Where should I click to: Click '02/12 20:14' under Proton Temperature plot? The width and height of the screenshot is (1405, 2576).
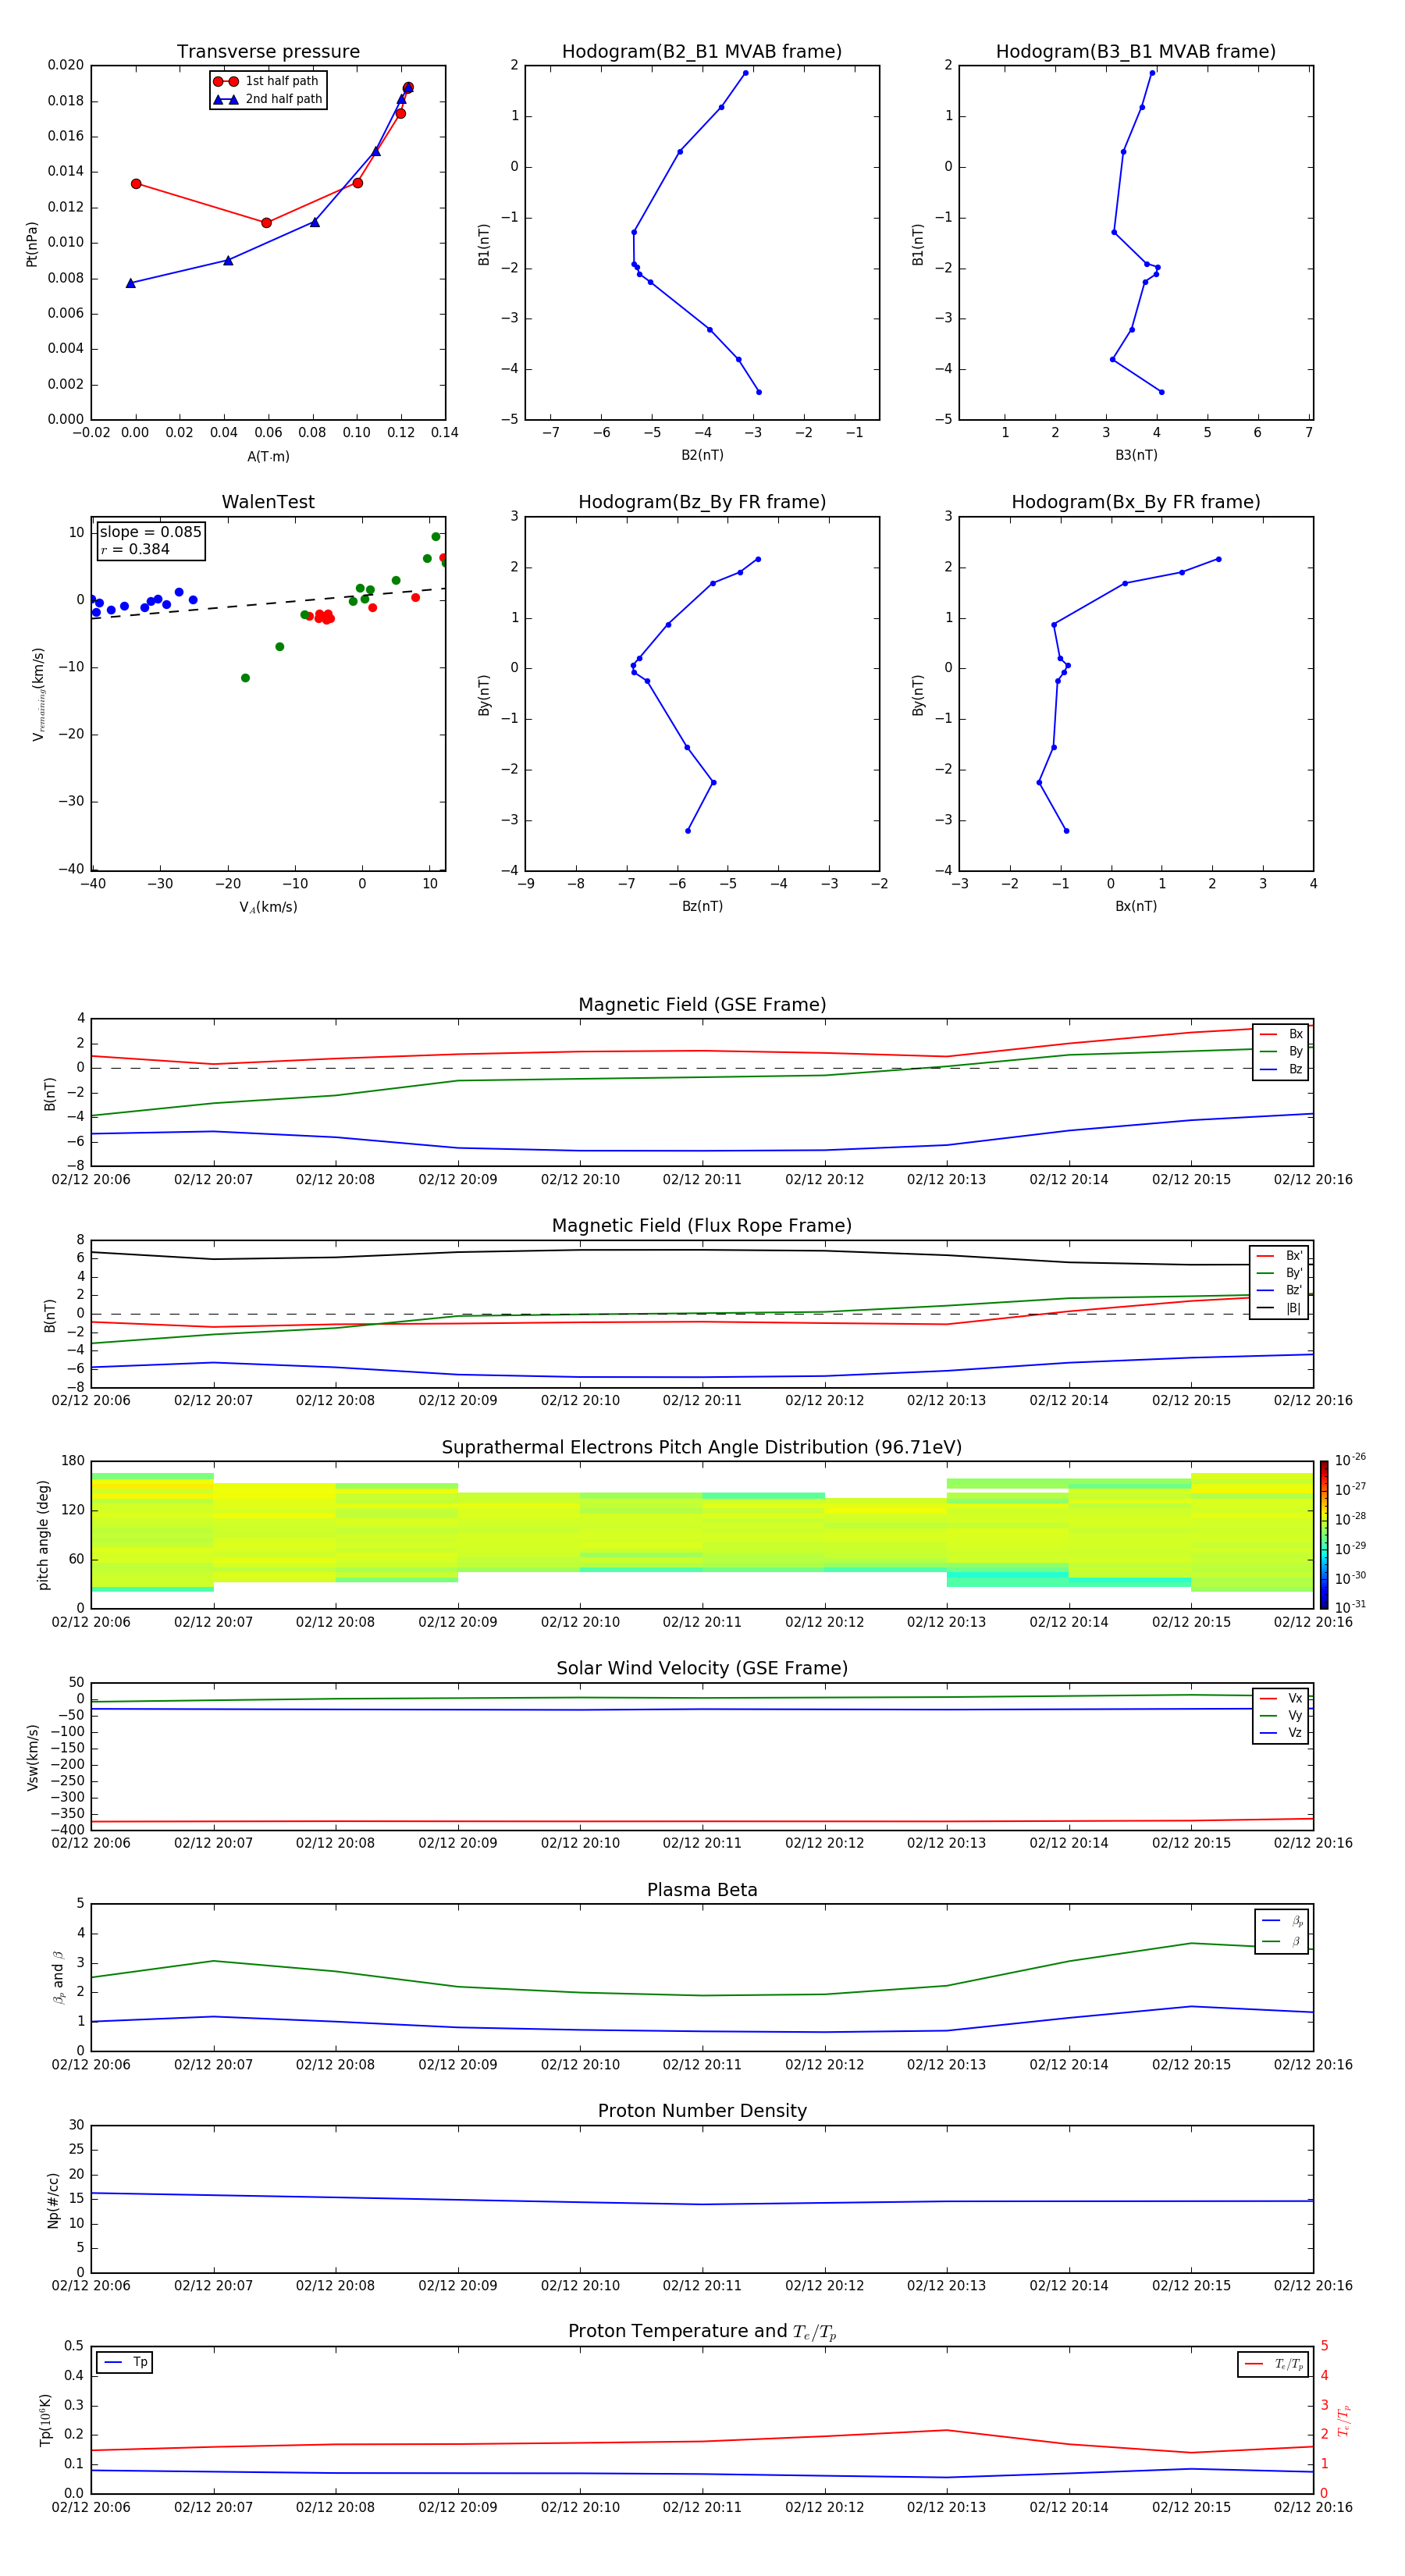(x=1069, y=2507)
